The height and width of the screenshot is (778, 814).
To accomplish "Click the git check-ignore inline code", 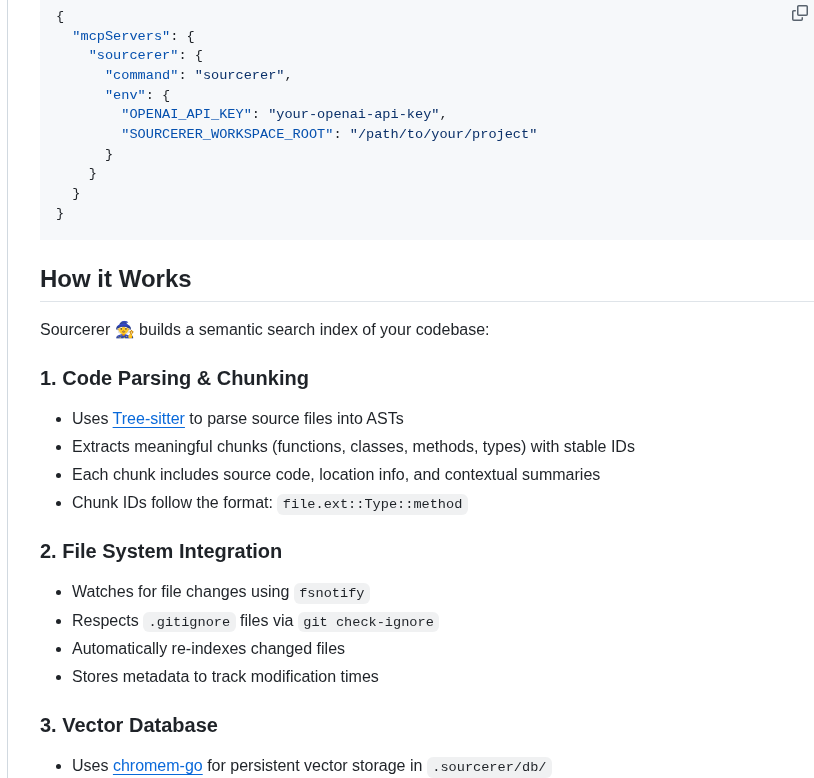I will [x=368, y=622].
